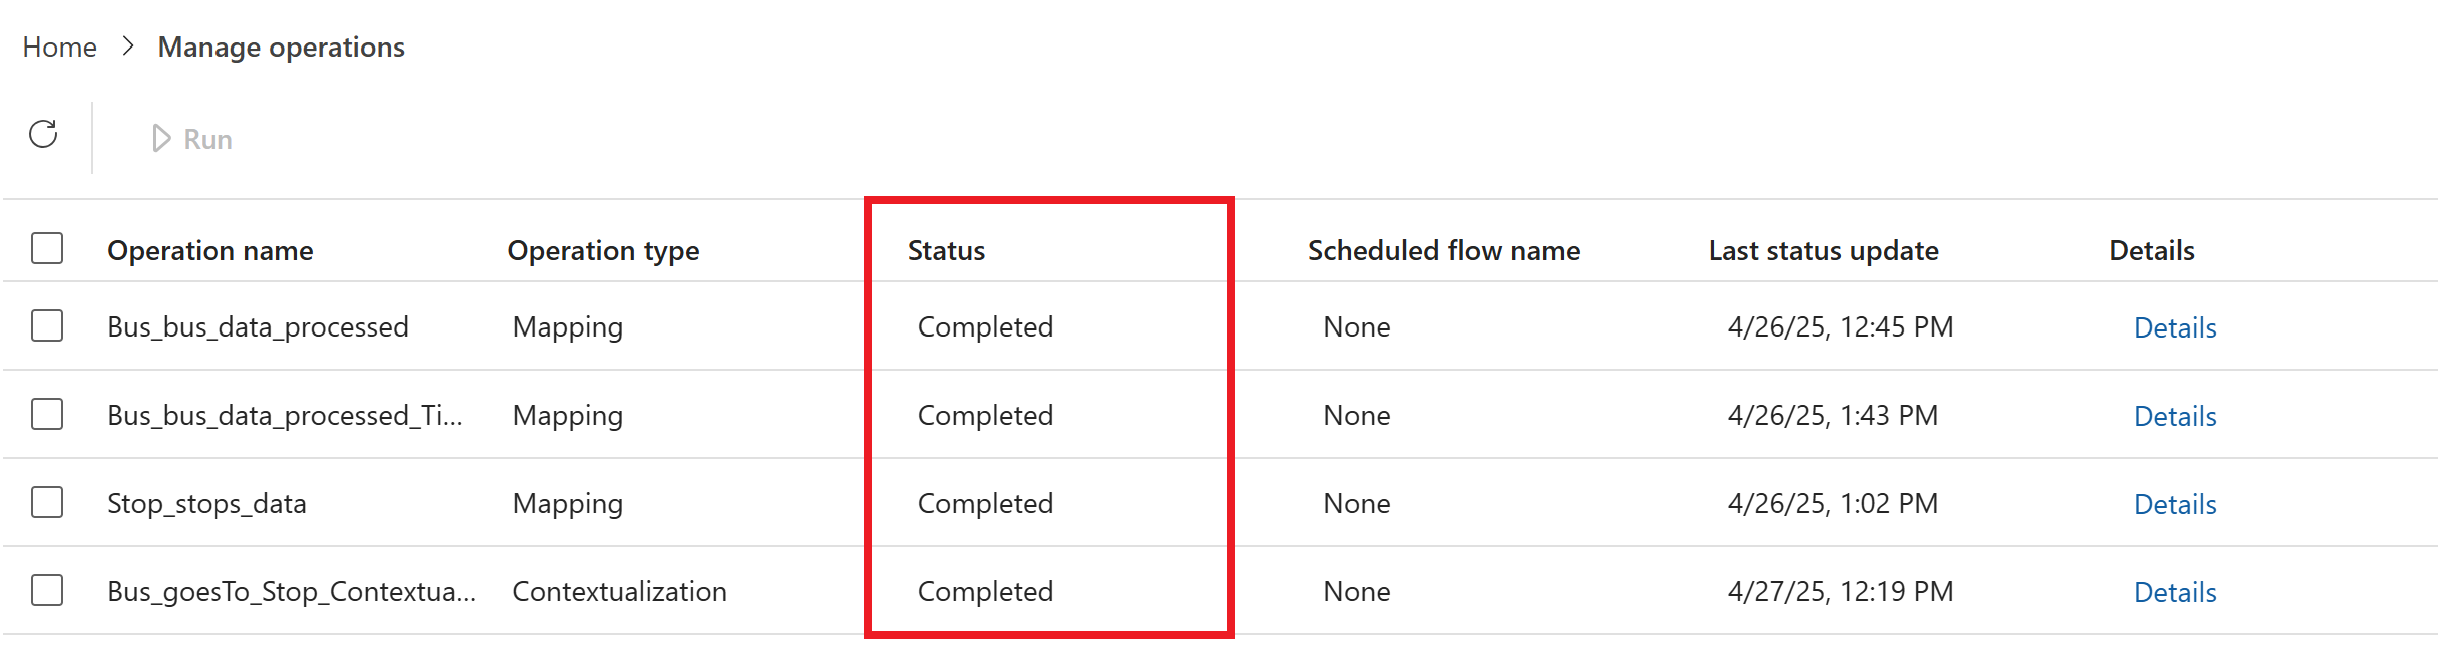
Task: Click the Status column header
Action: point(946,250)
